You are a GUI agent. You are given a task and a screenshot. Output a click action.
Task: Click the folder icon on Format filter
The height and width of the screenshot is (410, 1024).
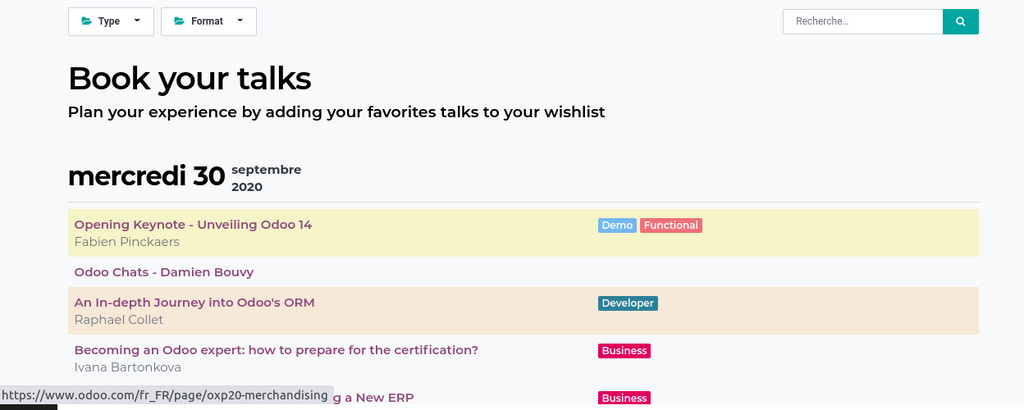click(179, 21)
